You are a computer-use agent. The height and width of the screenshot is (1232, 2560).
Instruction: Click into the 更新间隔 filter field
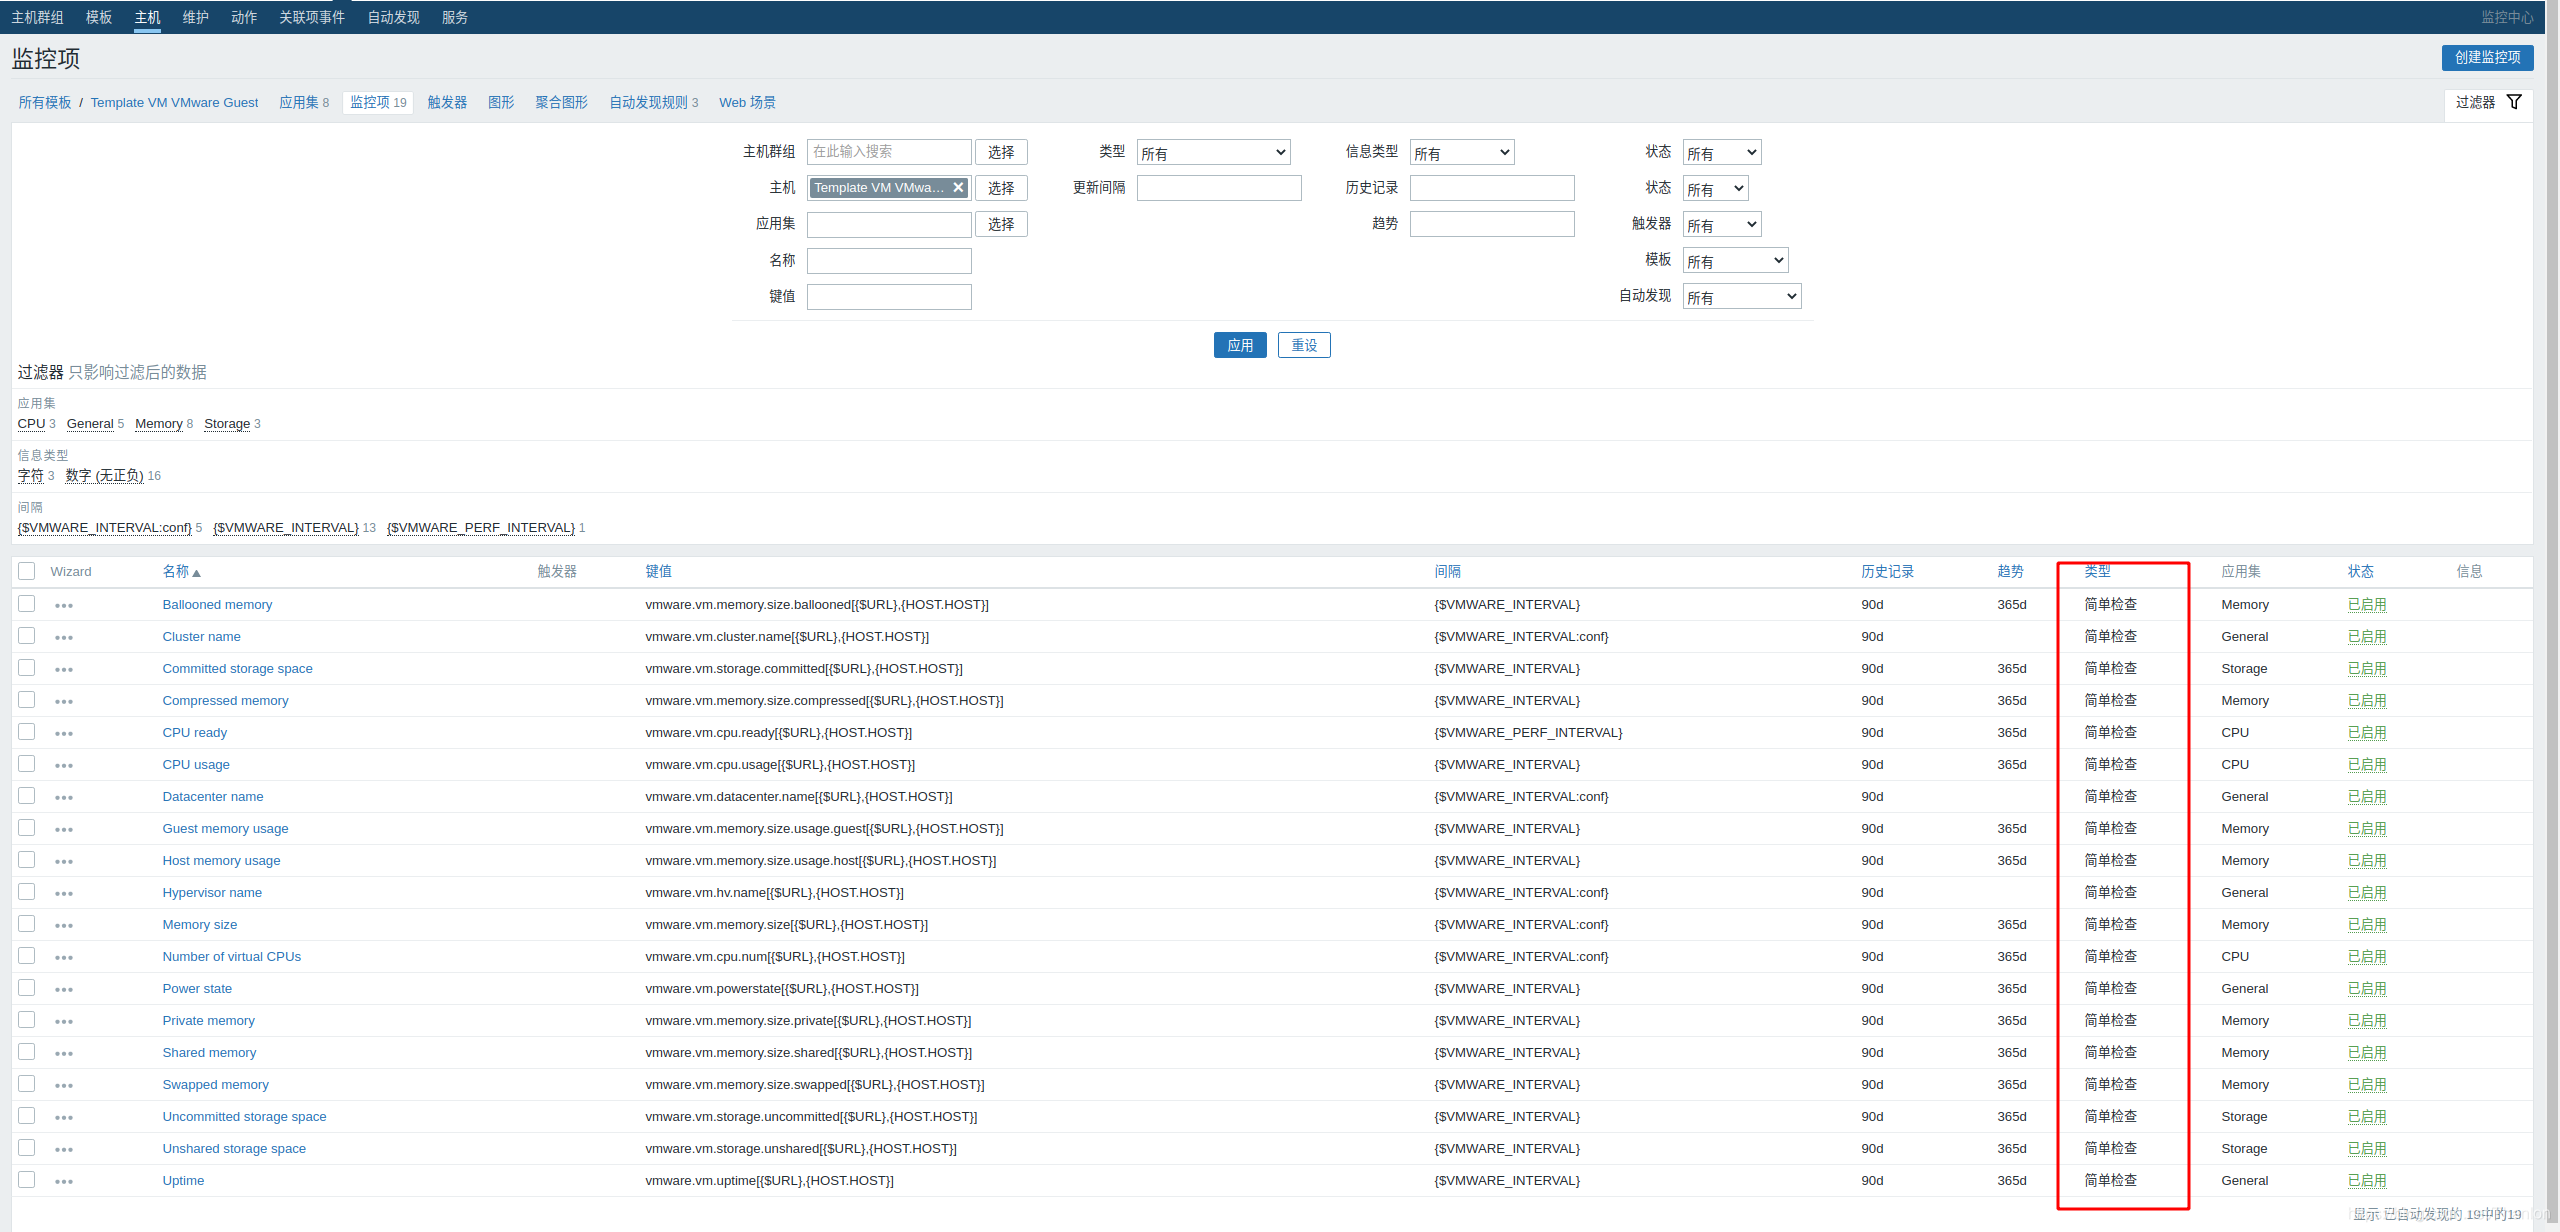(x=1219, y=188)
